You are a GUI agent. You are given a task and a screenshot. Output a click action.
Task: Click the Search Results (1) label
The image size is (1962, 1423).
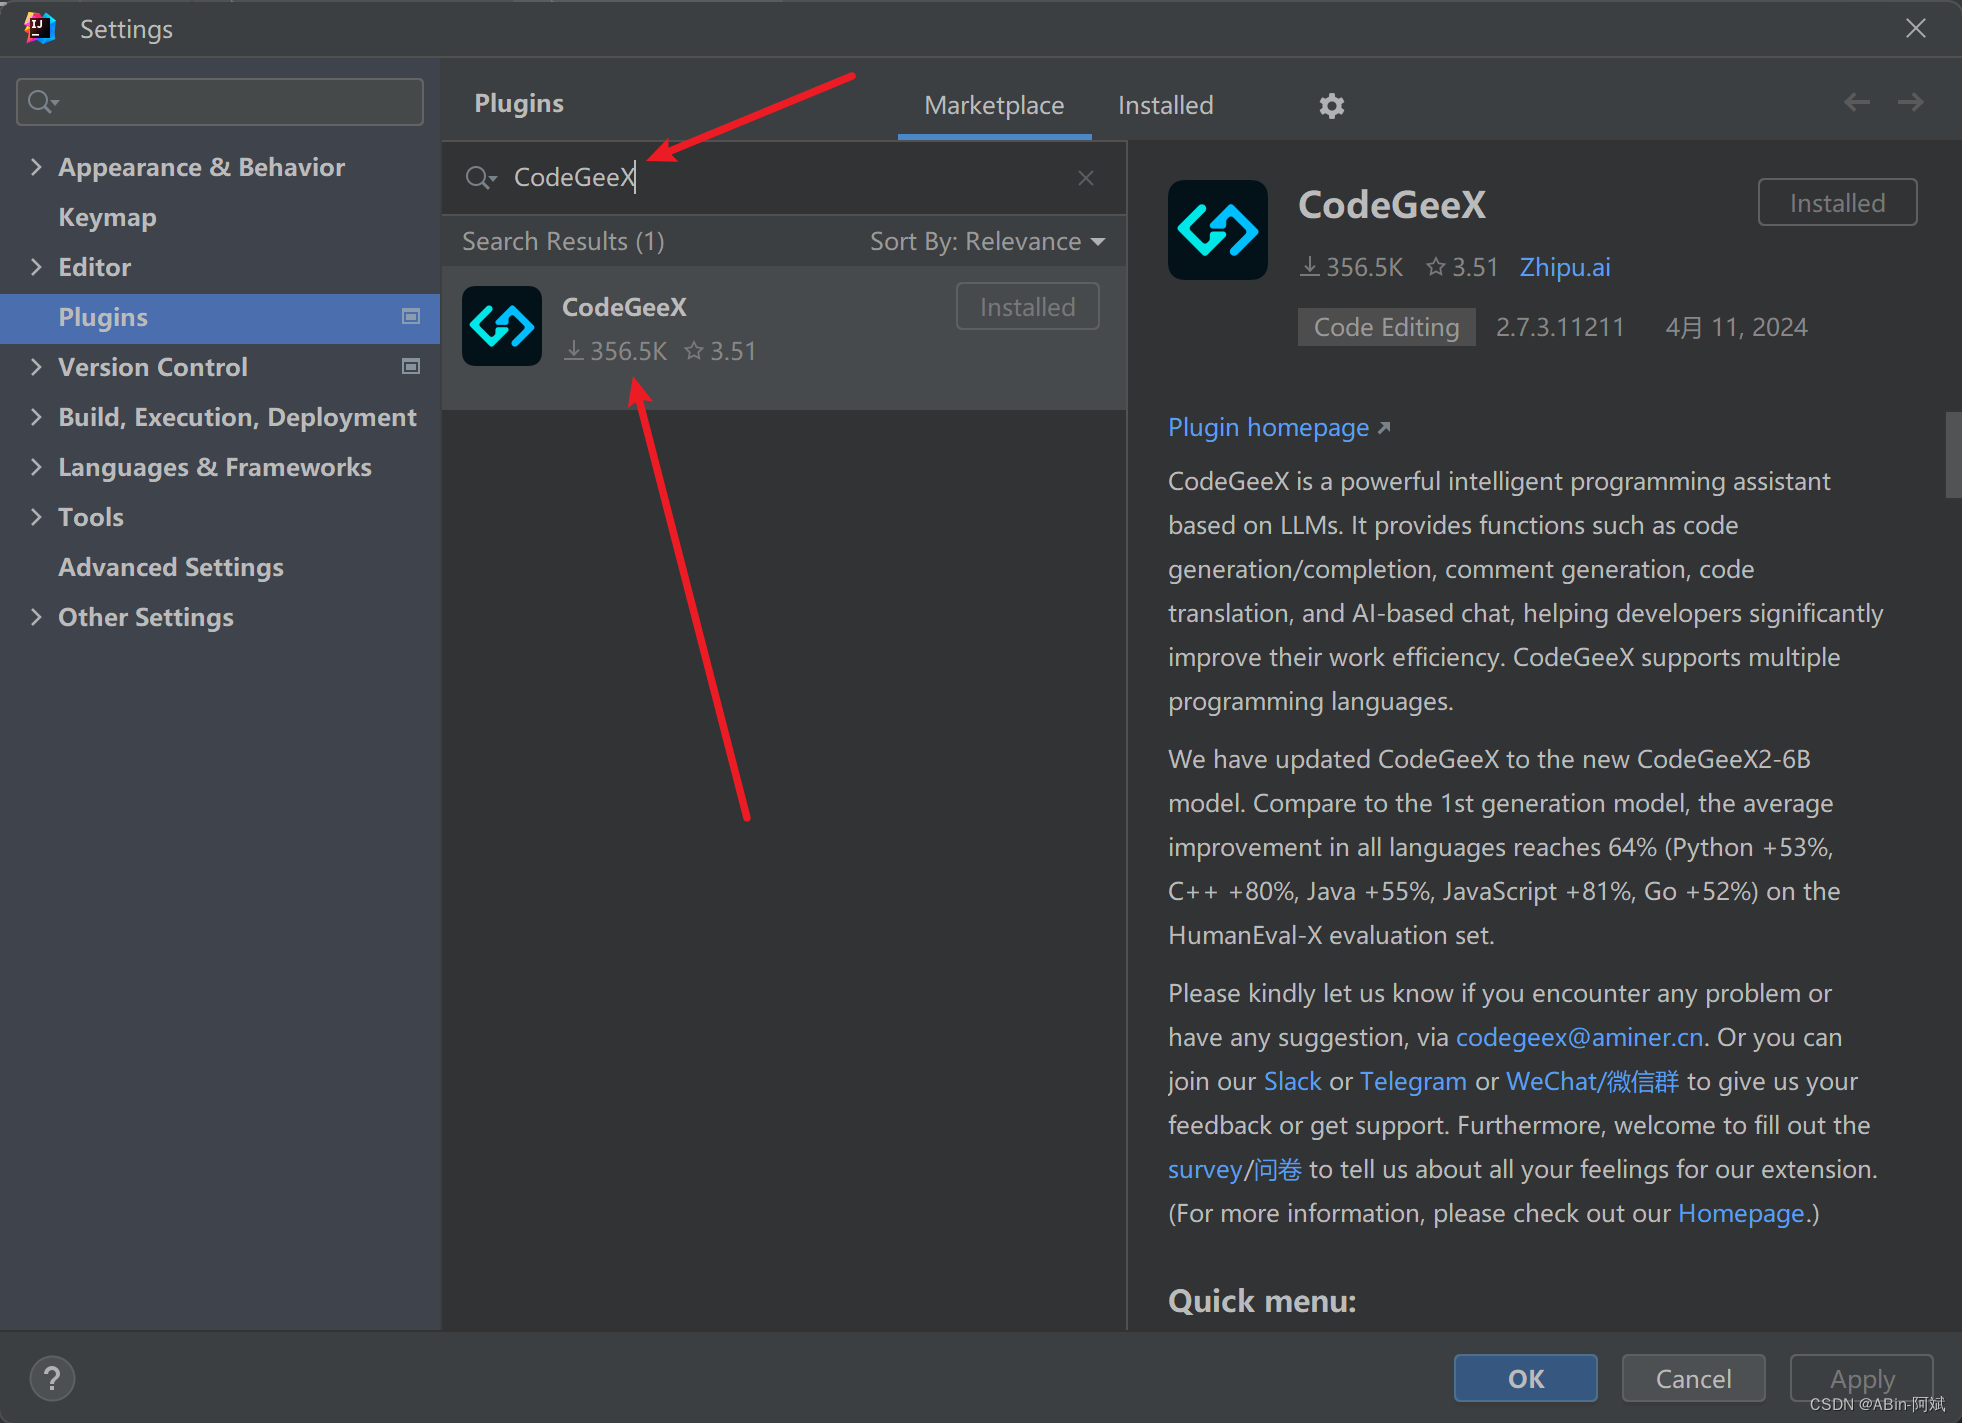click(563, 242)
